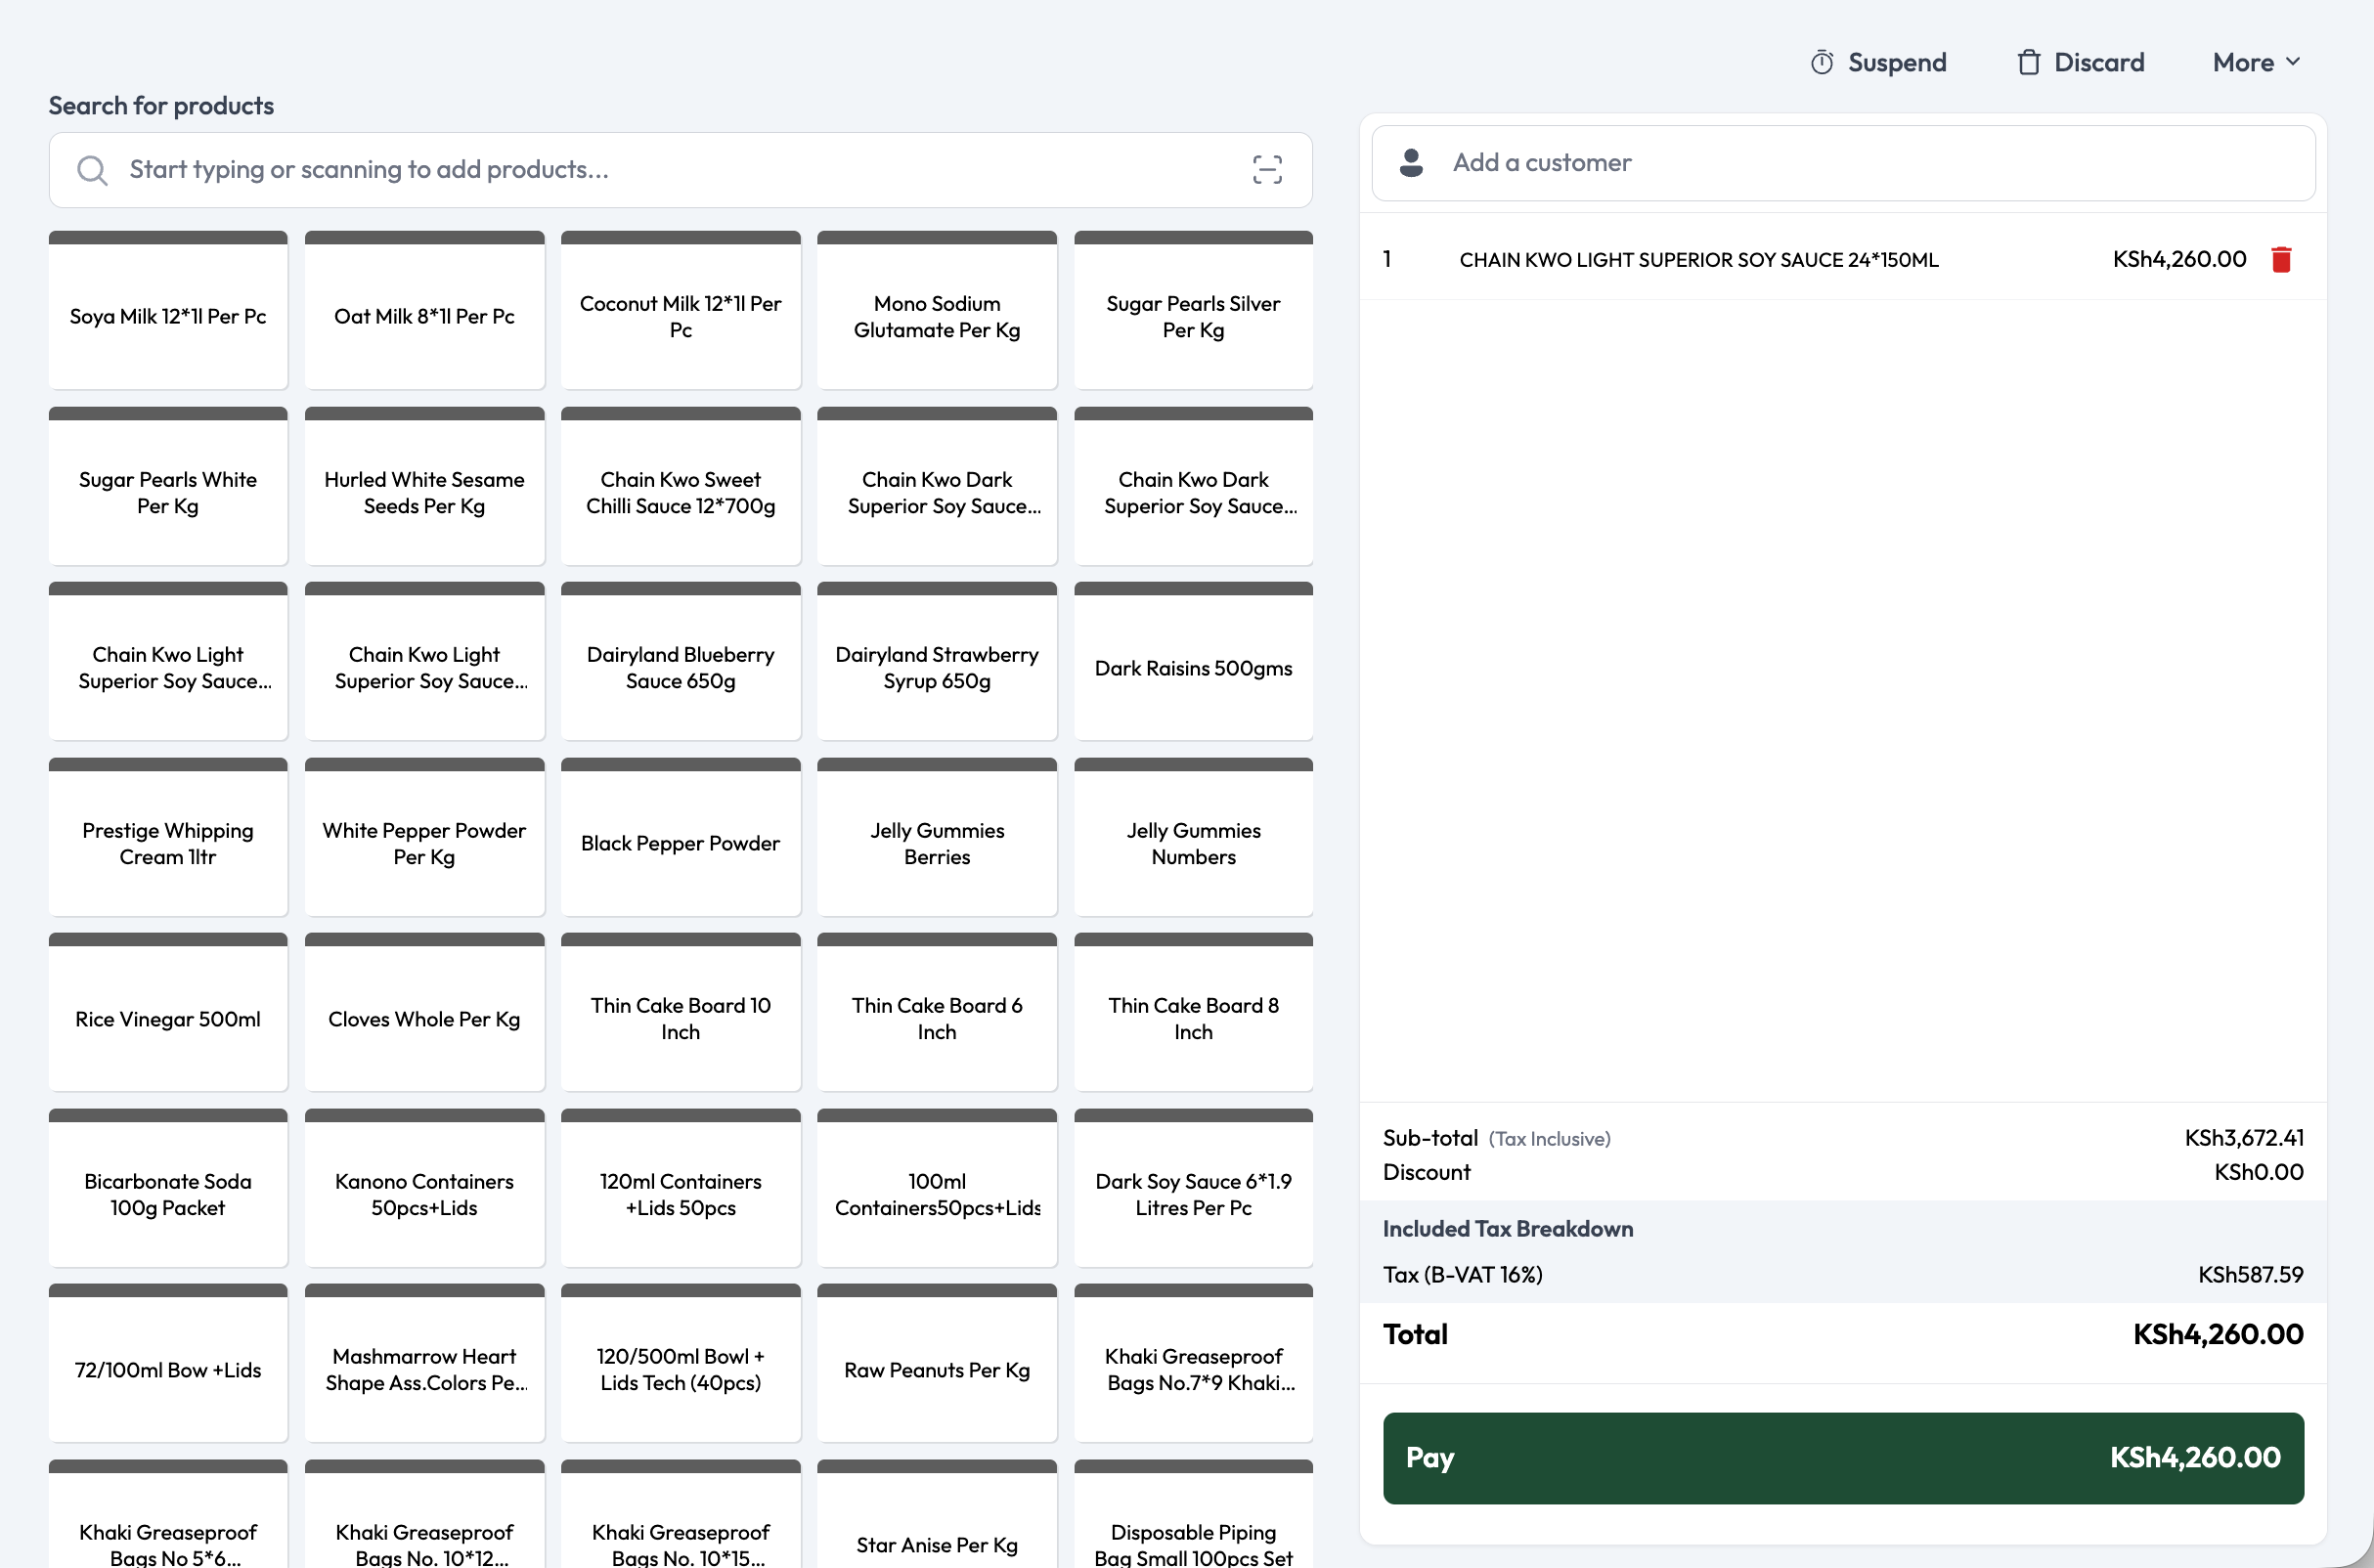Viewport: 2374px width, 1568px height.
Task: Click the customer avatar icon
Action: (1411, 163)
